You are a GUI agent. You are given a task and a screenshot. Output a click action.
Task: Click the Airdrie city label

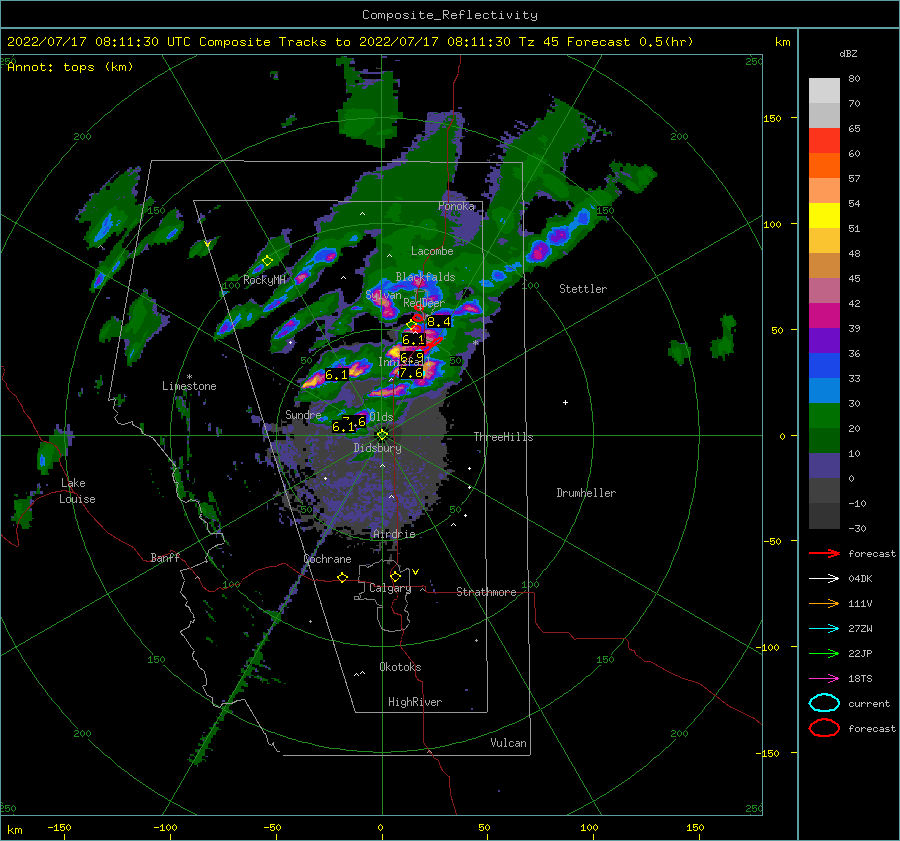point(394,534)
